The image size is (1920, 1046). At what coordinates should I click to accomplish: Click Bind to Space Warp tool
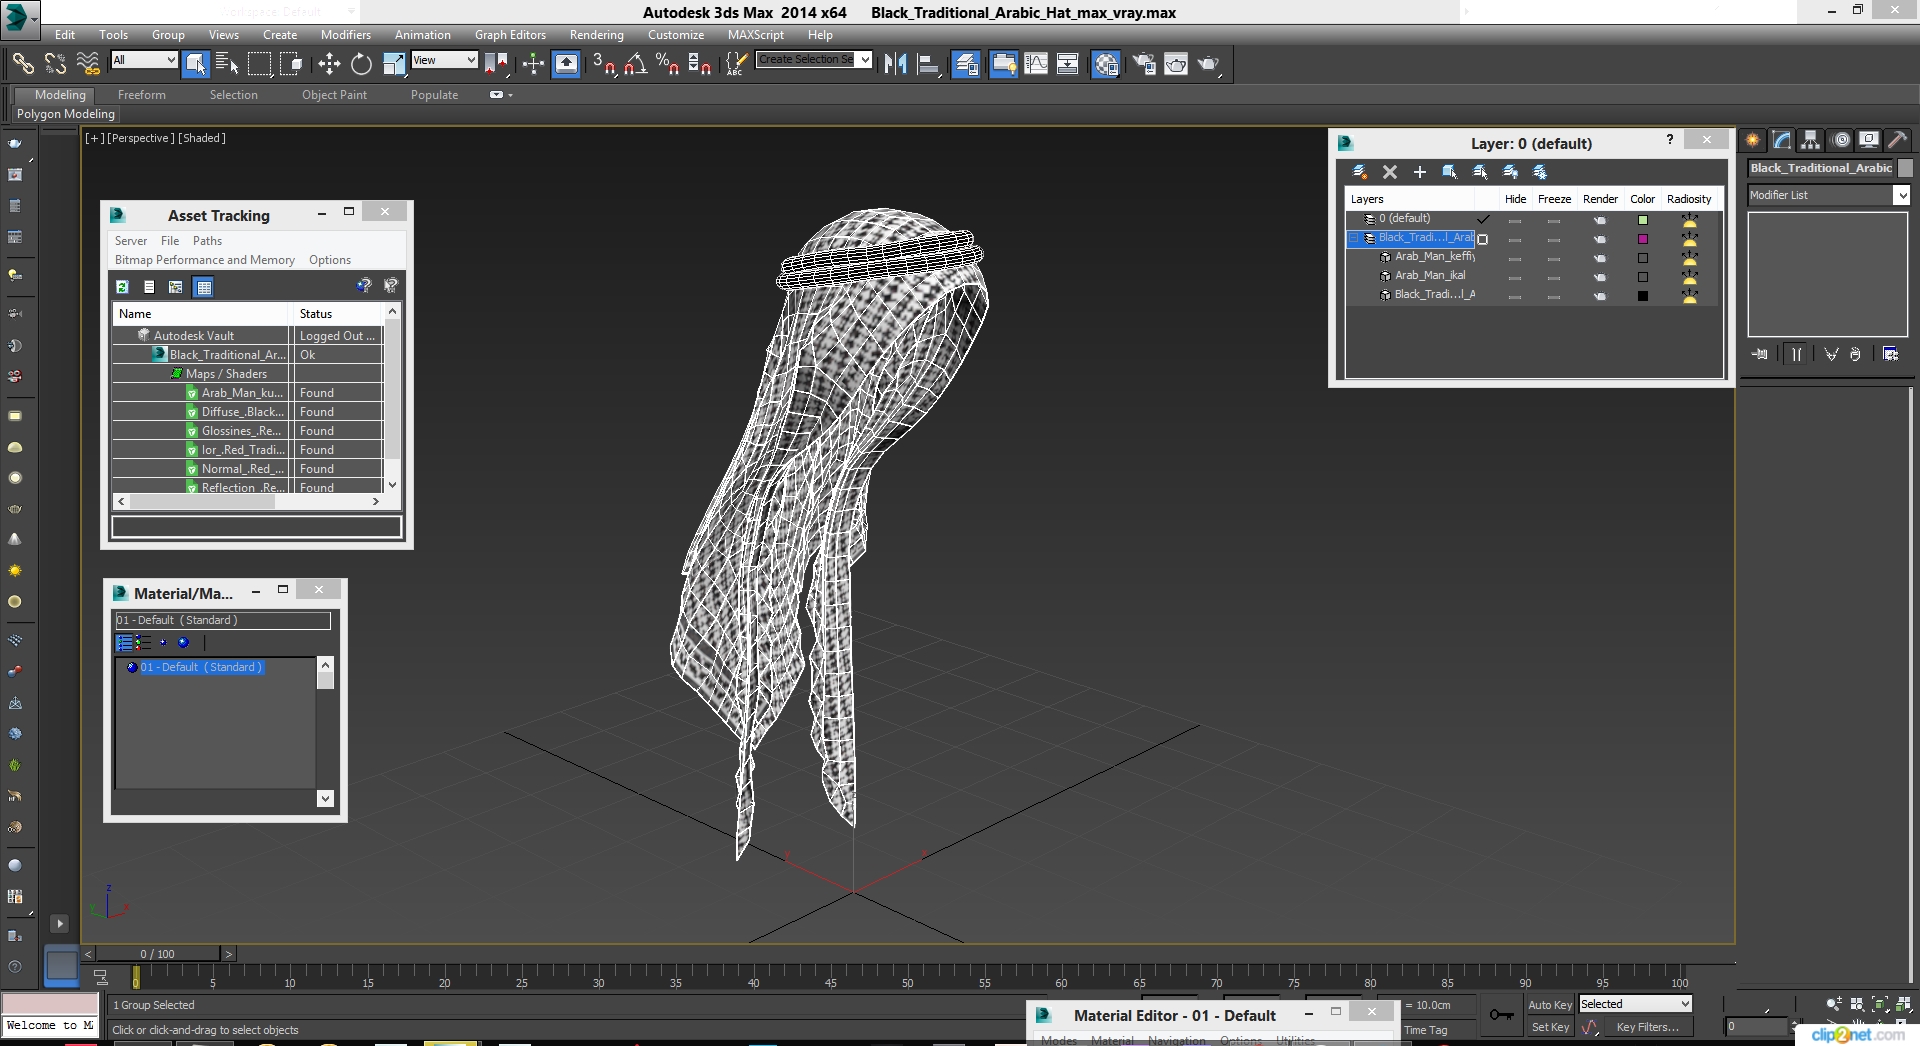88,64
